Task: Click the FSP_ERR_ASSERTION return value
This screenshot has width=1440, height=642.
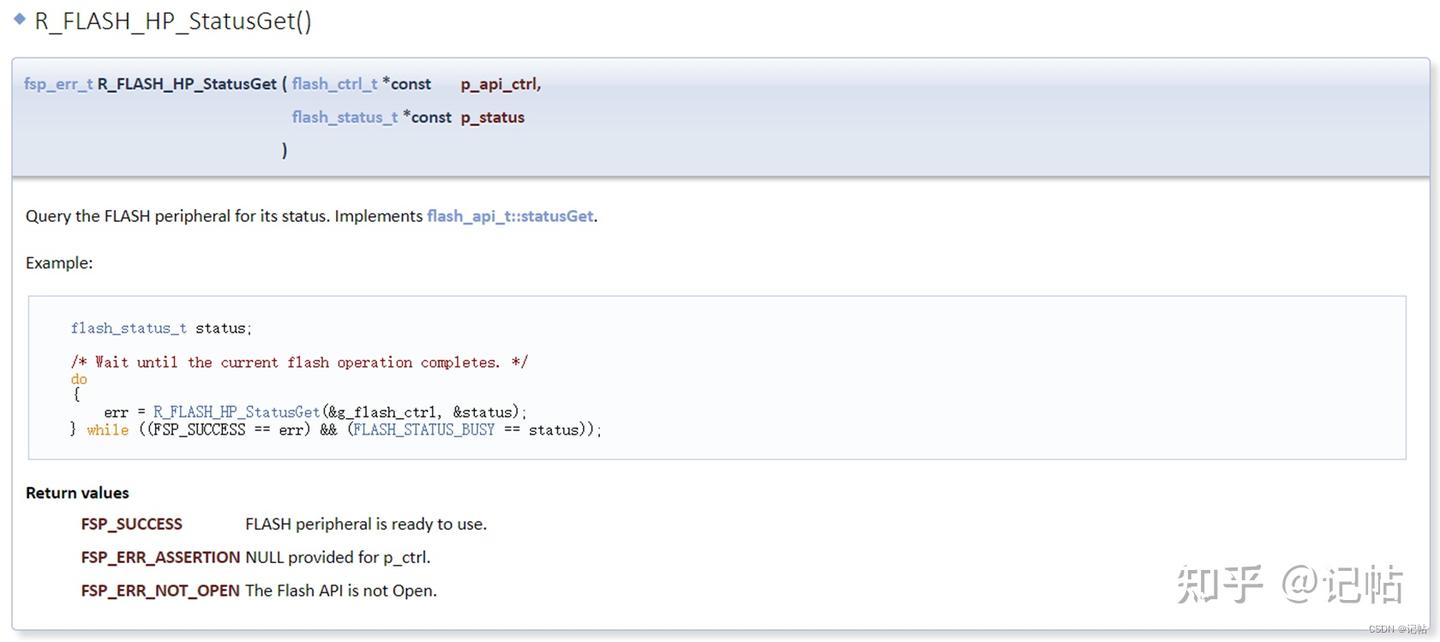Action: 160,557
